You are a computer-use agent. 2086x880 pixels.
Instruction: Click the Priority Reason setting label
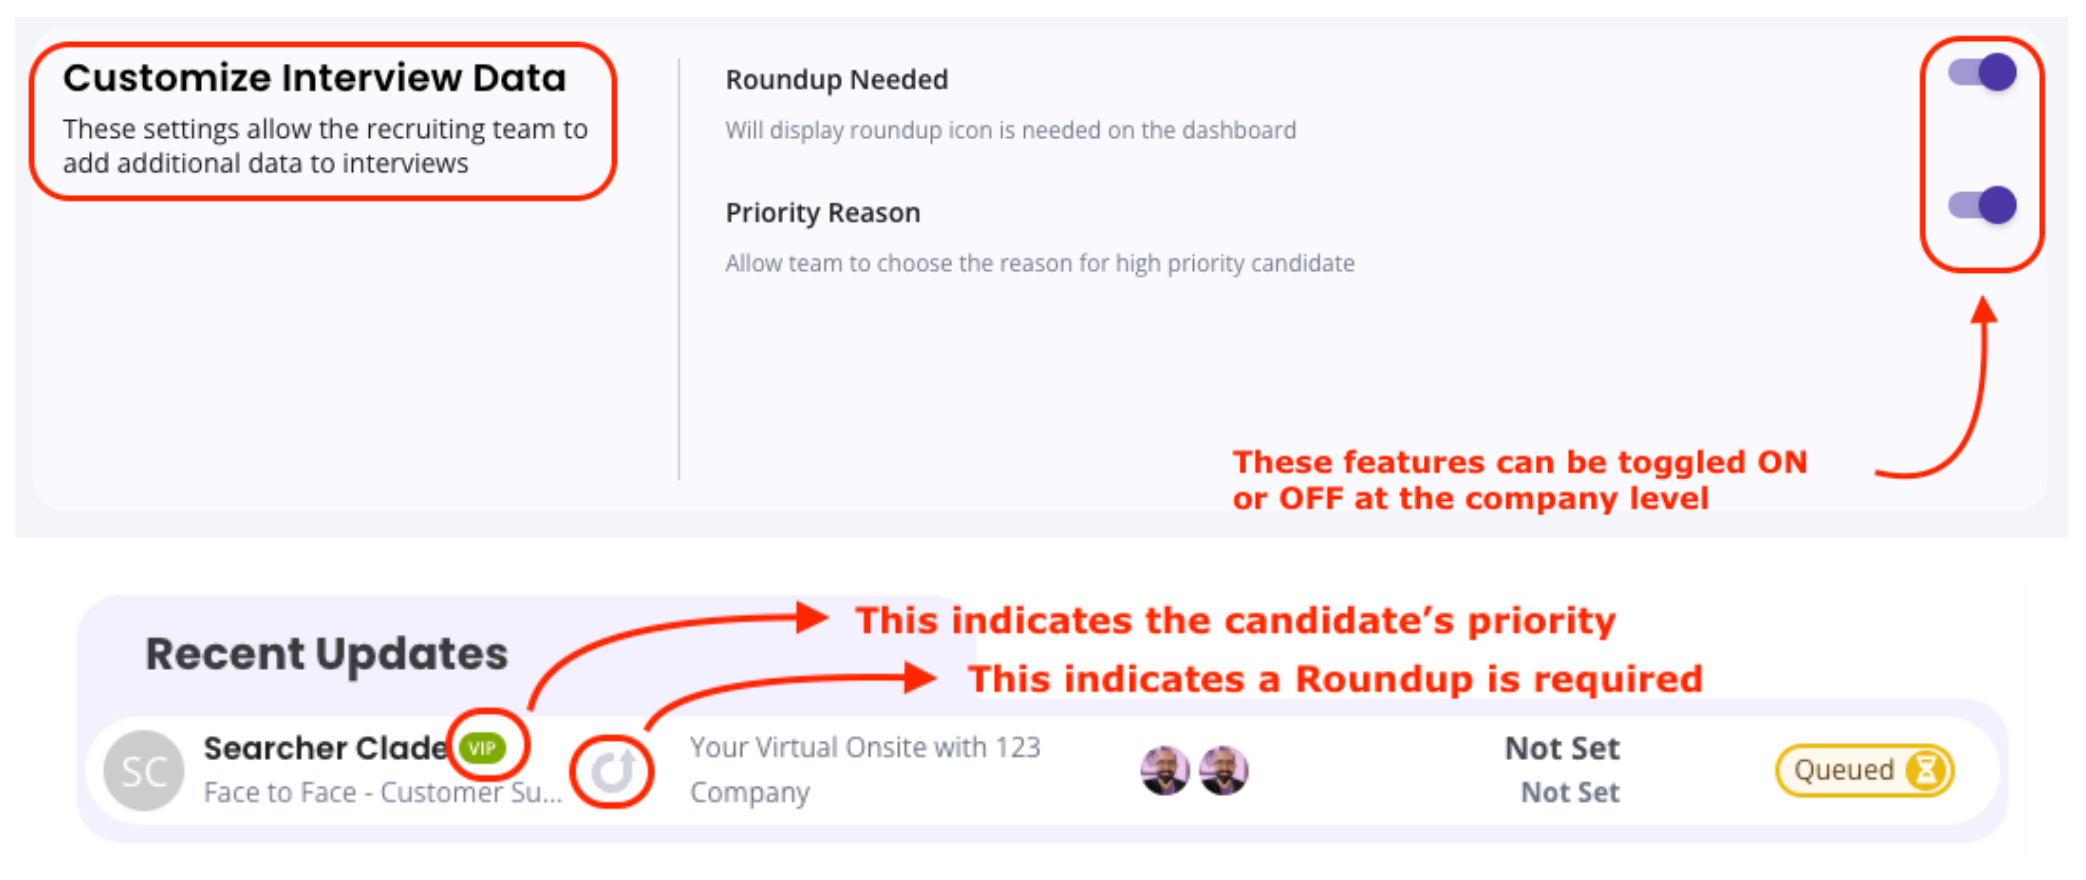(822, 213)
